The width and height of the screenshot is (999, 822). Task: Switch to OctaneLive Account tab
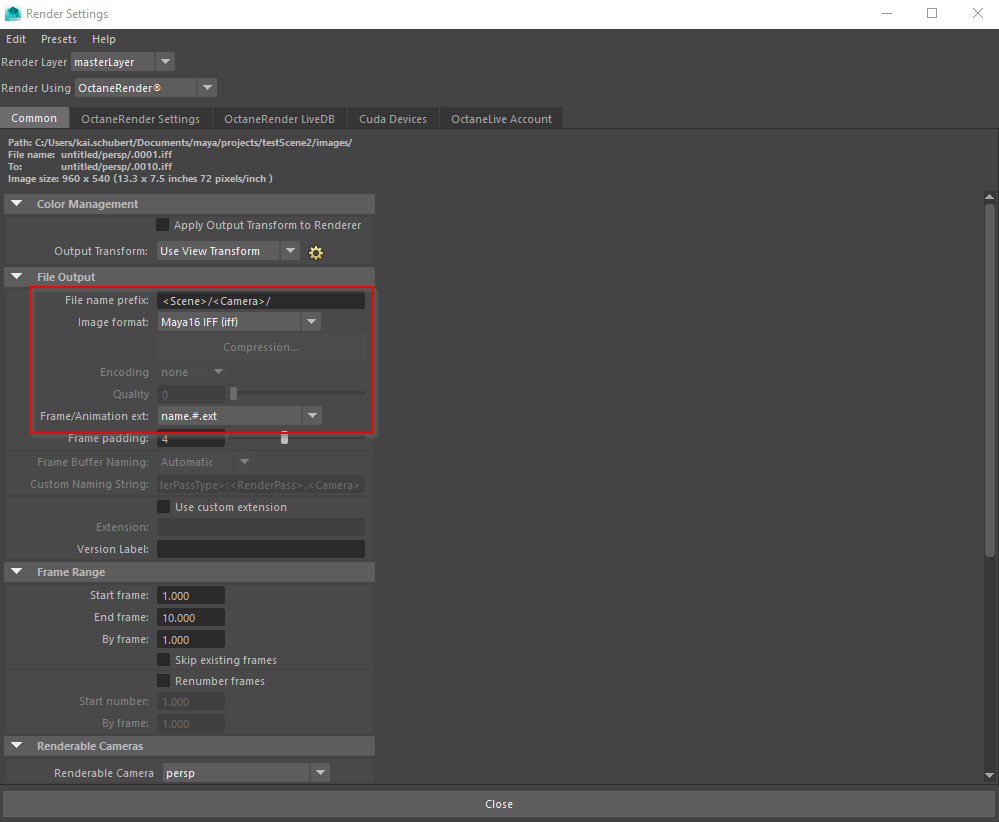click(501, 119)
